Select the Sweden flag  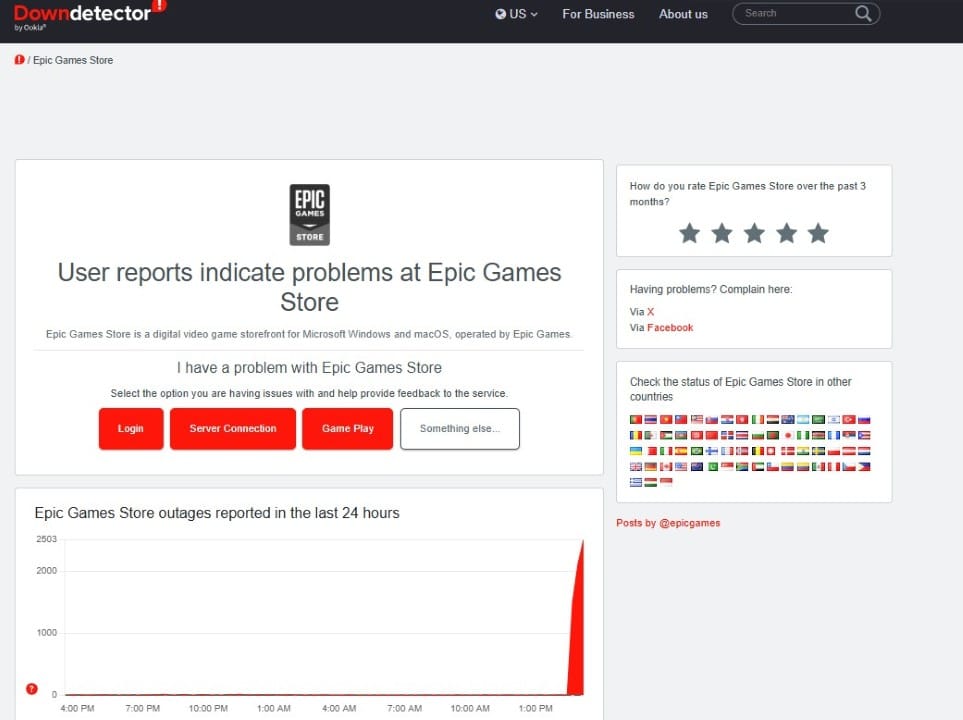pos(819,451)
